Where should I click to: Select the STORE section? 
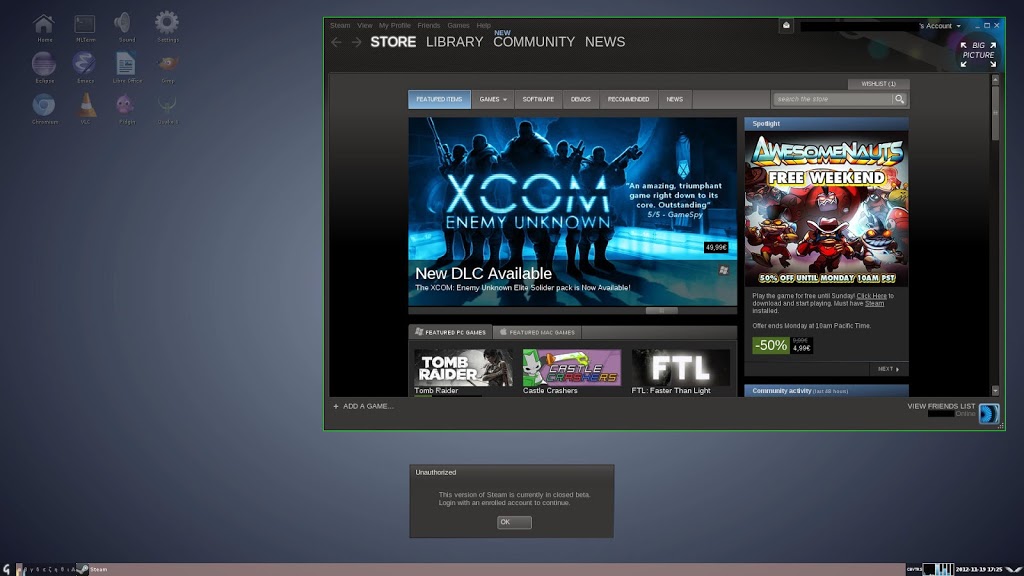point(393,42)
